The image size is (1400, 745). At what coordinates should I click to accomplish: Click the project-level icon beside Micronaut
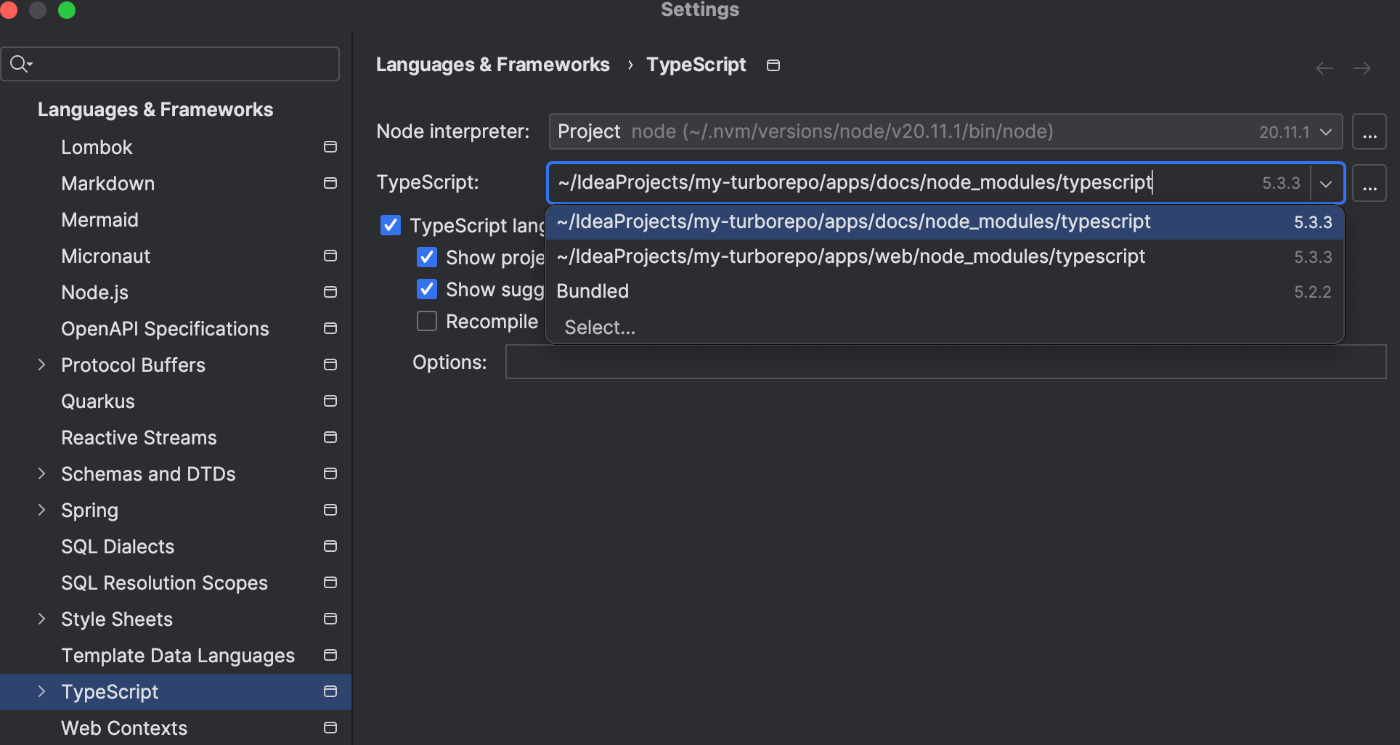coord(330,256)
